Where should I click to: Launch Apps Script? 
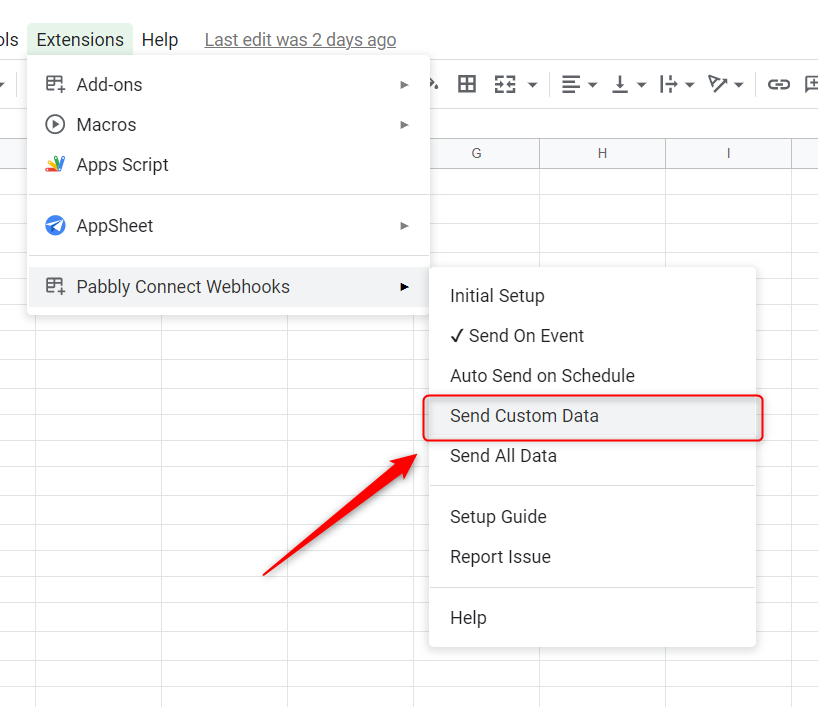(228, 165)
